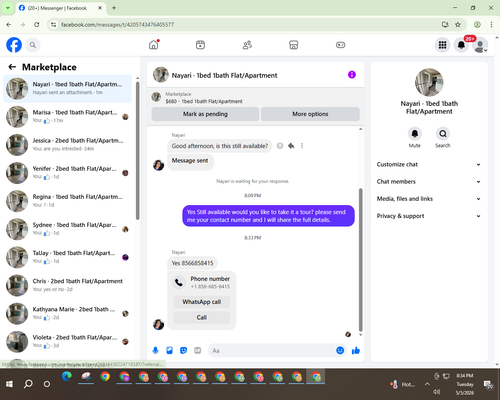Image resolution: width=500 pixels, height=400 pixels.
Task: Expand Media, files and links section
Action: tap(429, 199)
